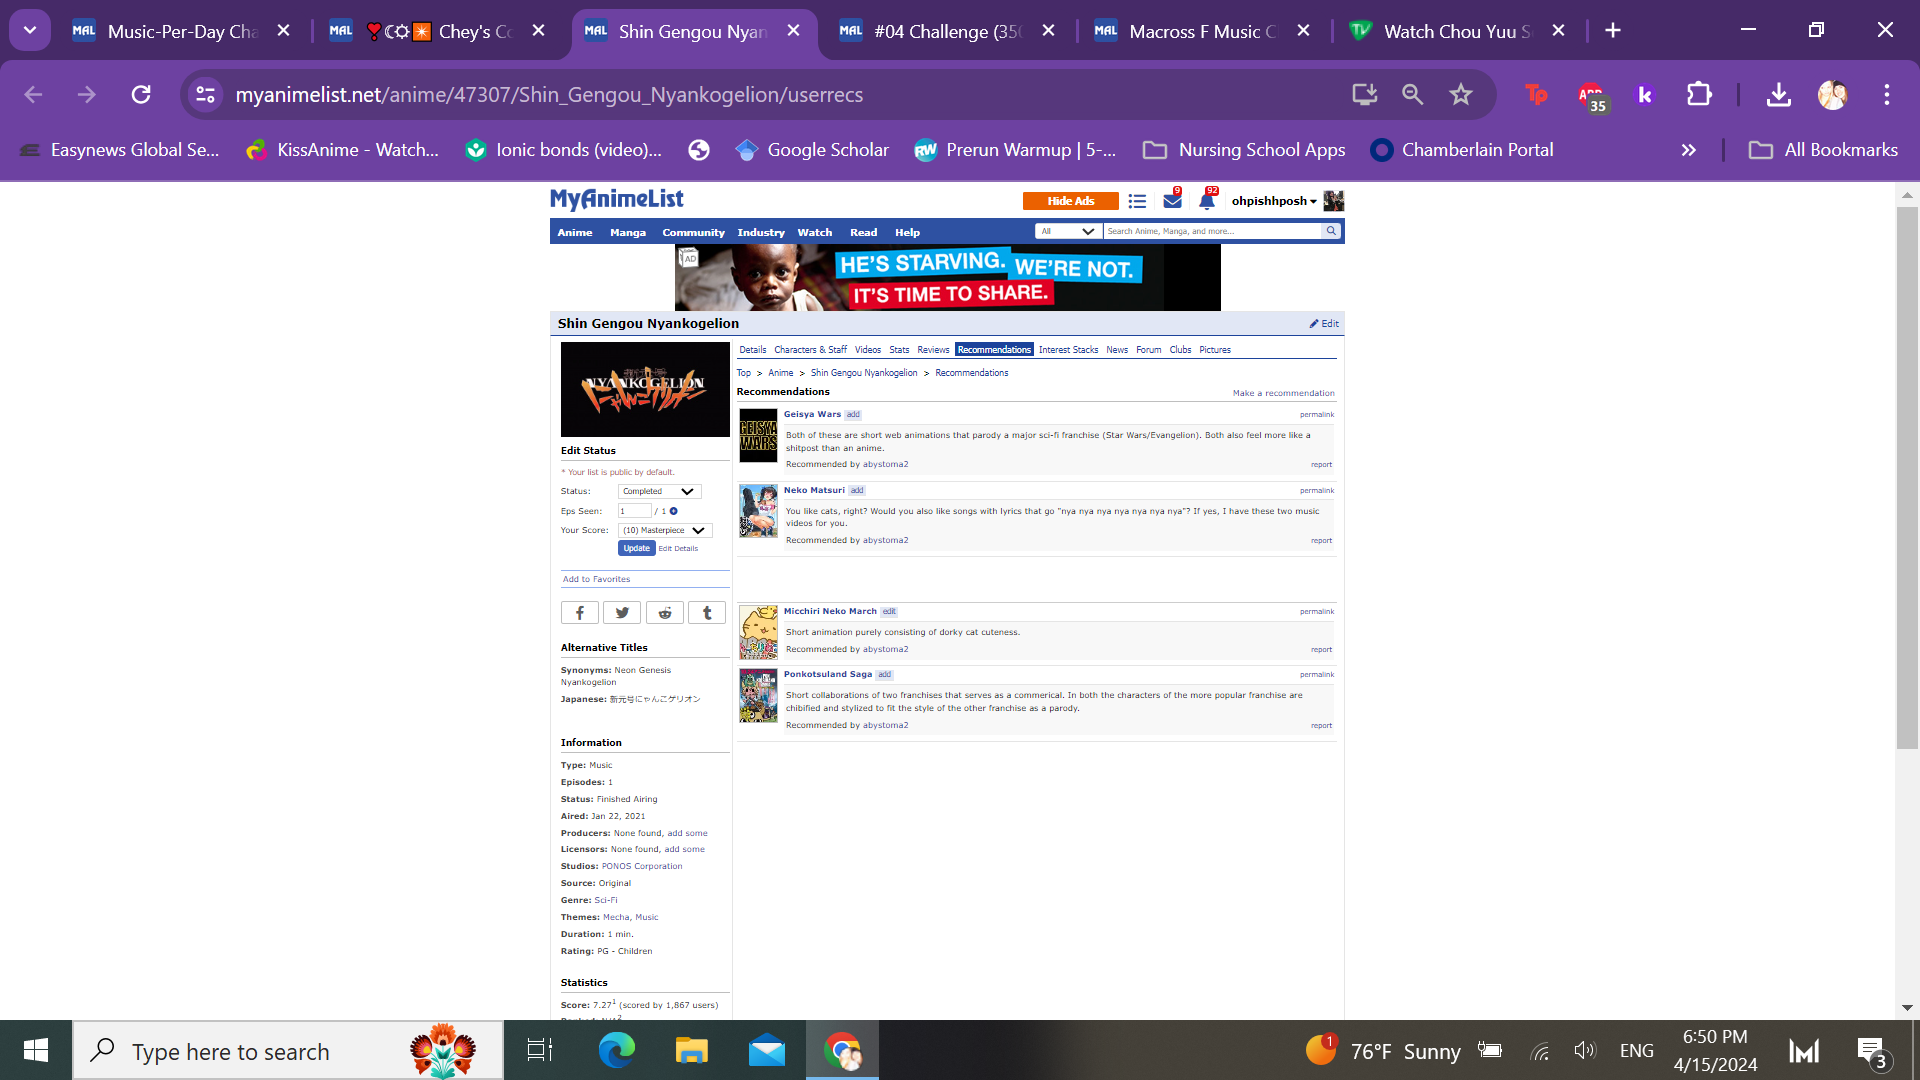Open the MAL messages envelope icon

[1172, 201]
